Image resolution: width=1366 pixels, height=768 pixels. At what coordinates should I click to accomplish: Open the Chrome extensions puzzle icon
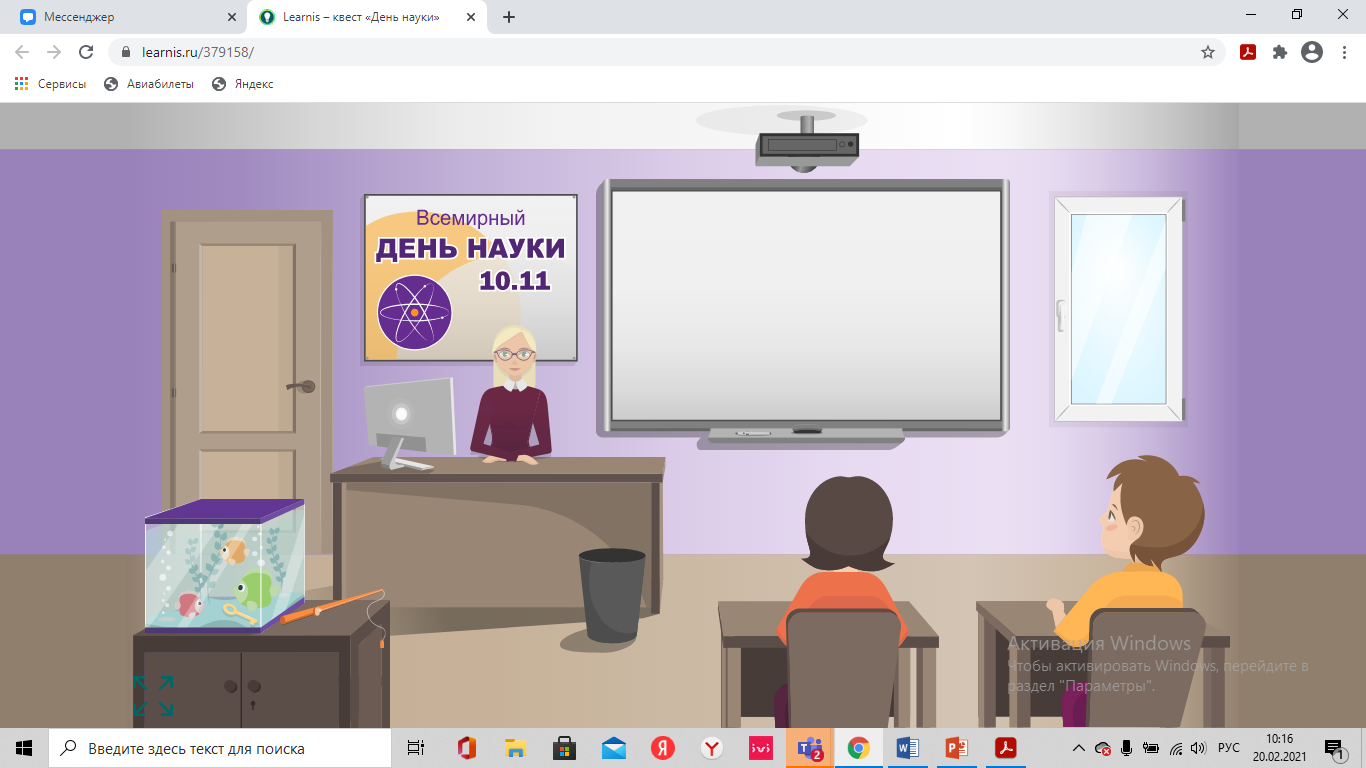point(1279,52)
